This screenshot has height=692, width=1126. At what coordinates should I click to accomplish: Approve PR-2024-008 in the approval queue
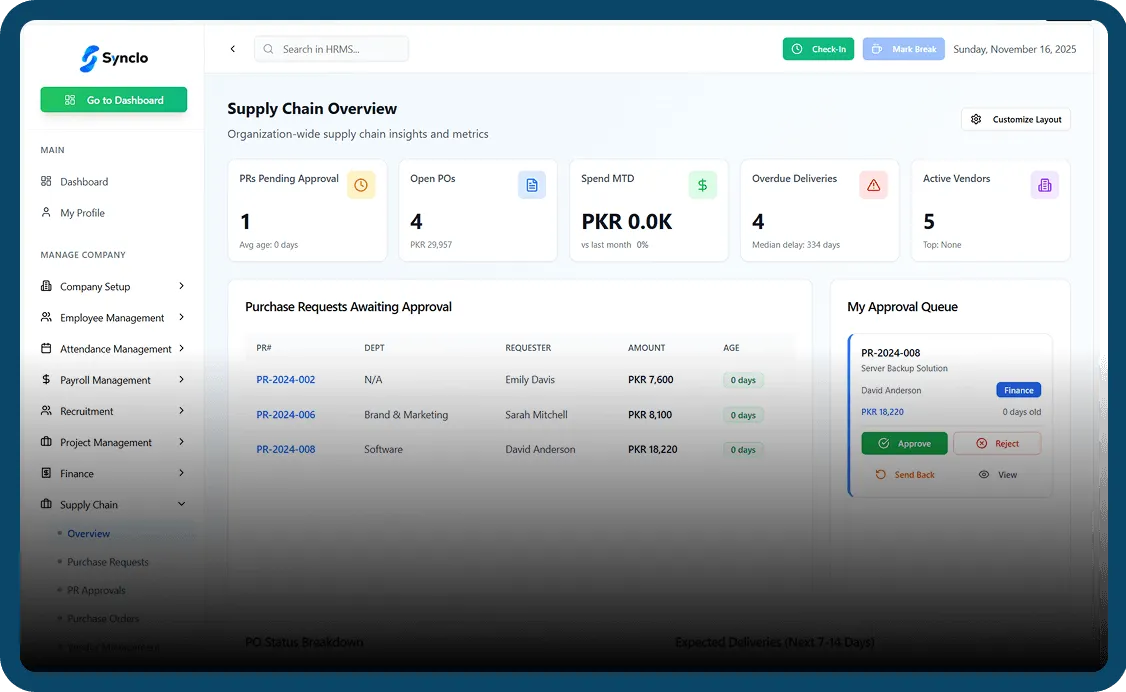pos(904,443)
